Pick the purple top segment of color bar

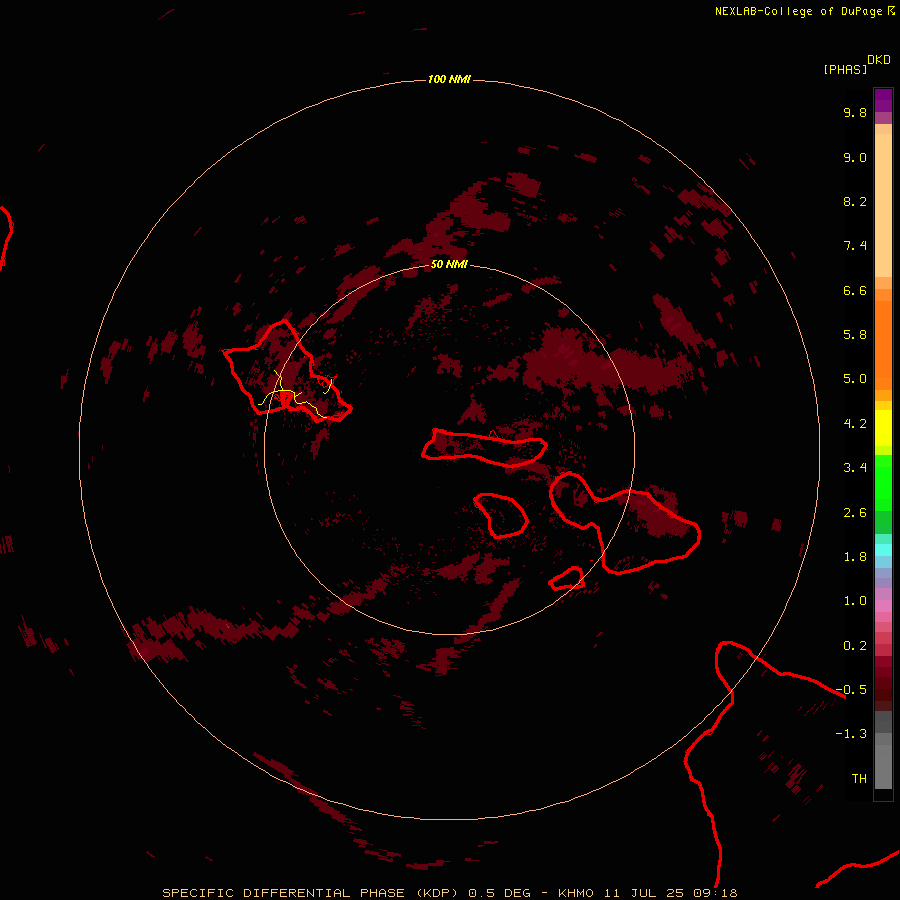883,100
